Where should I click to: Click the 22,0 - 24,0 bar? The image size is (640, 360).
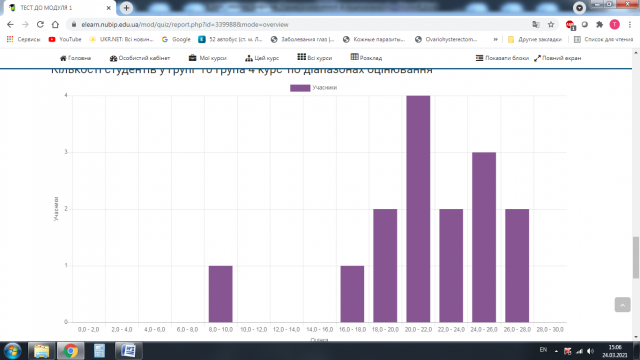[451, 266]
